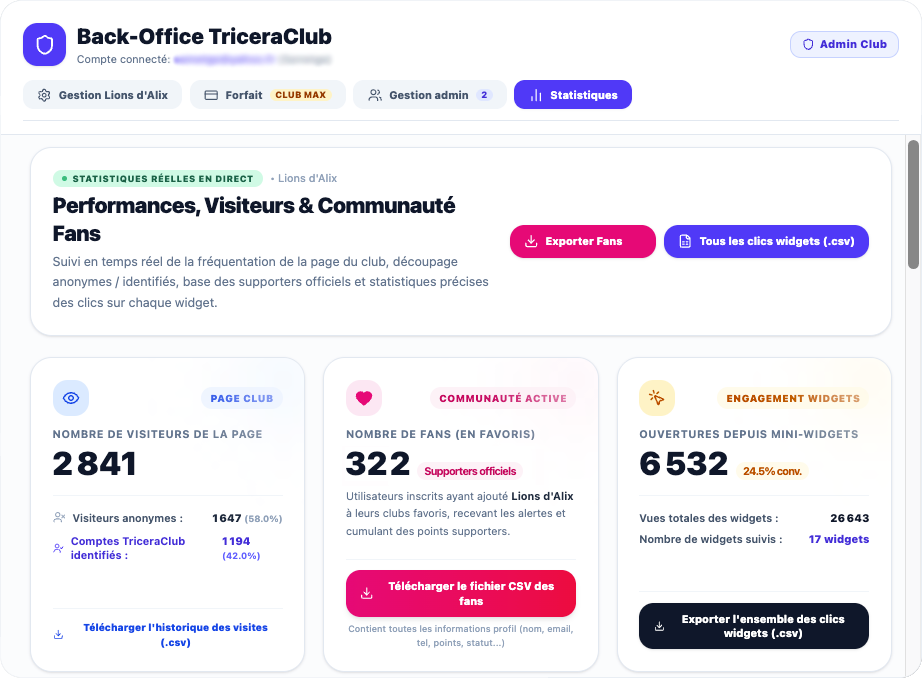The image size is (922, 678).
Task: Click the Lions d'Alix label near live badge
Action: pos(307,178)
